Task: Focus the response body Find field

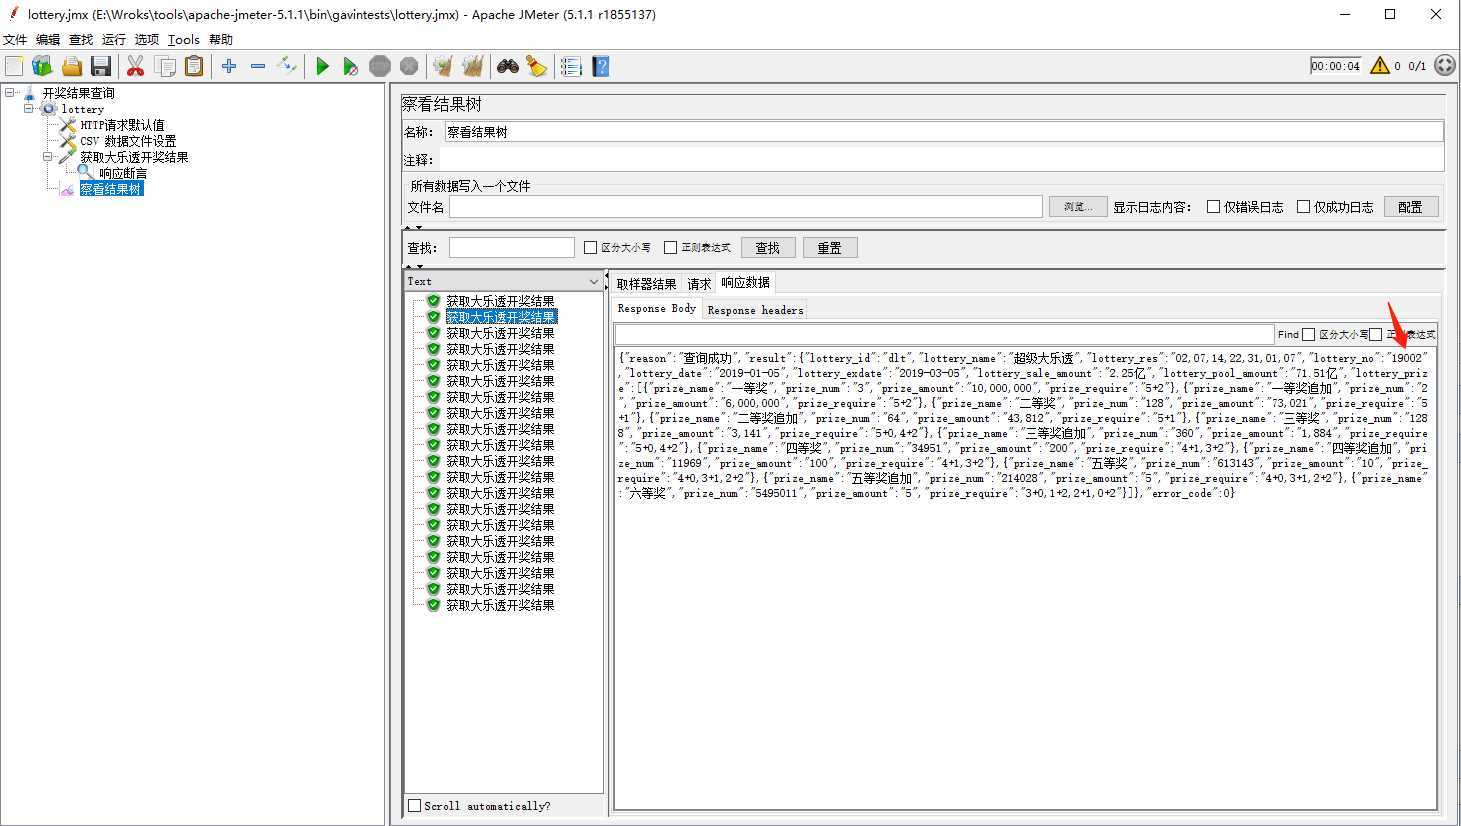Action: 944,334
